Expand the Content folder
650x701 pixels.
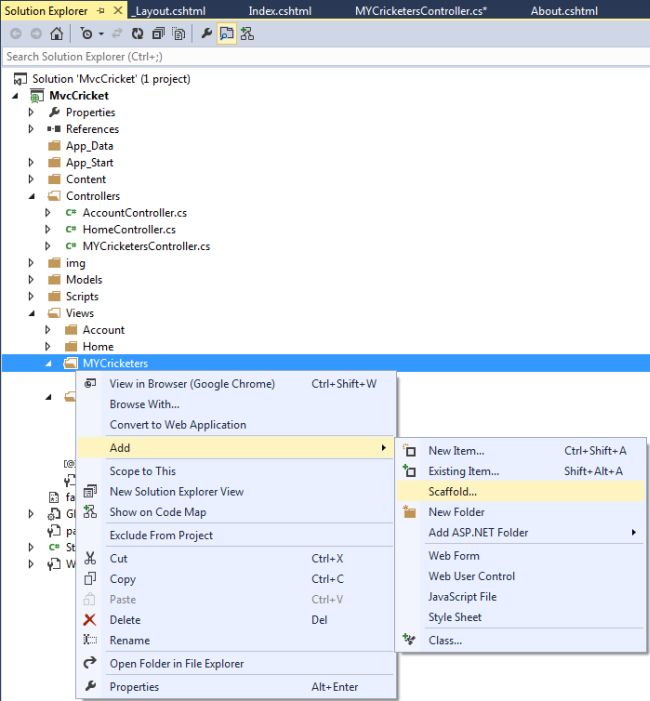[31, 179]
